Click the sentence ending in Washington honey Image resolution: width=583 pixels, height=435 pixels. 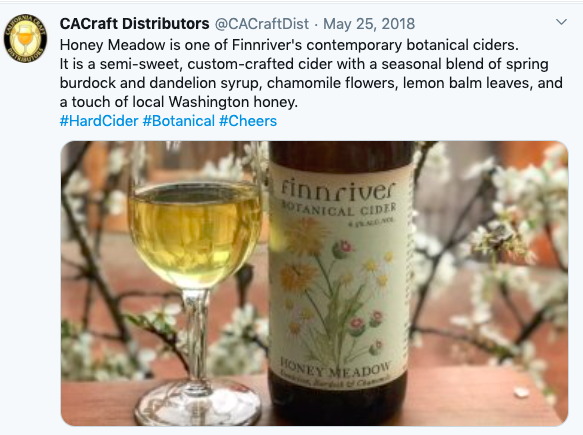179,102
